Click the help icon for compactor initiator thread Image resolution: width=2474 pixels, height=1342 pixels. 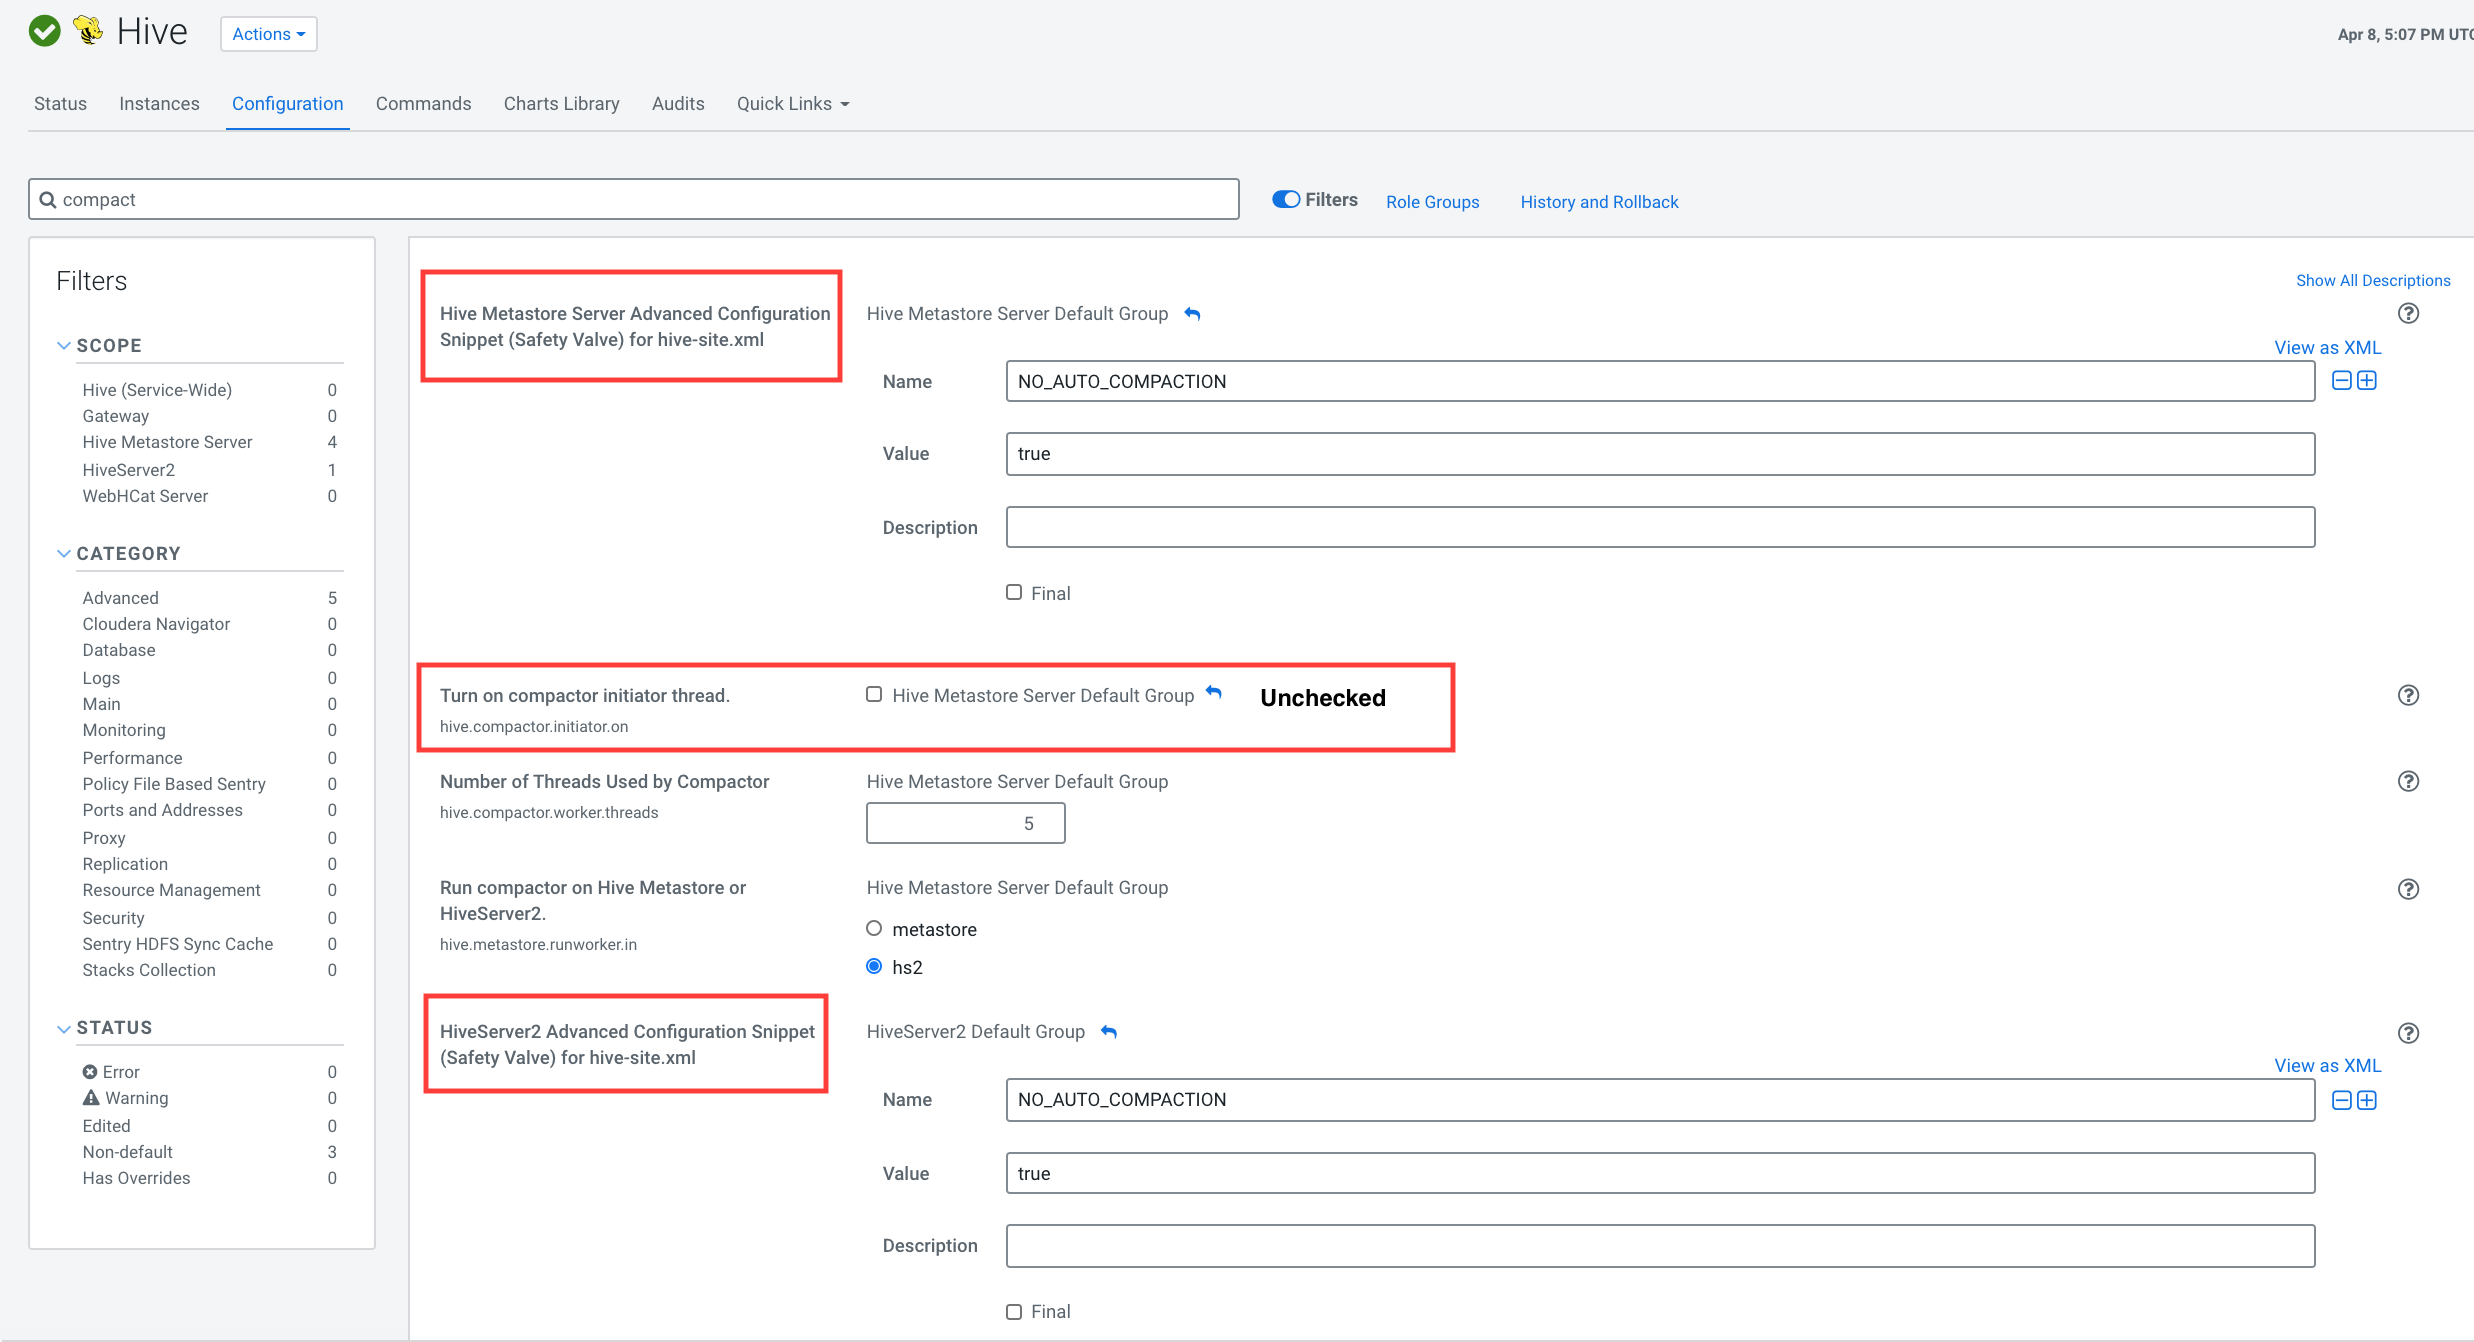coord(2408,695)
